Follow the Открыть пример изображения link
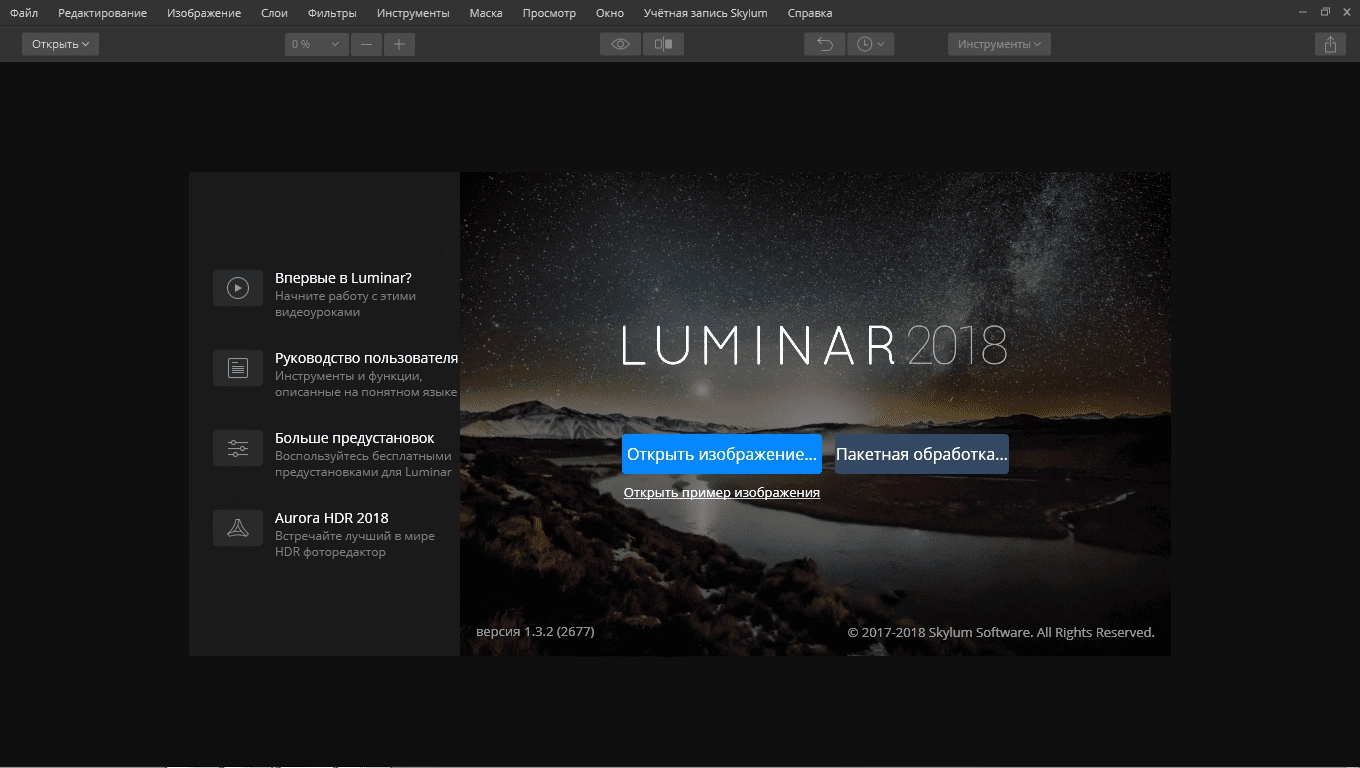This screenshot has width=1360, height=768. pos(722,492)
